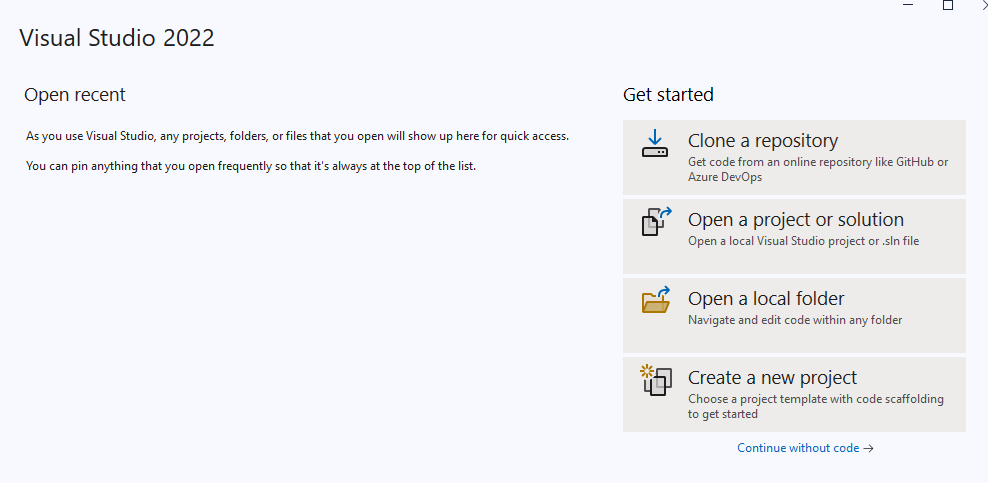
Task: Click 'Open a local Visual Studio project' description
Action: click(803, 241)
